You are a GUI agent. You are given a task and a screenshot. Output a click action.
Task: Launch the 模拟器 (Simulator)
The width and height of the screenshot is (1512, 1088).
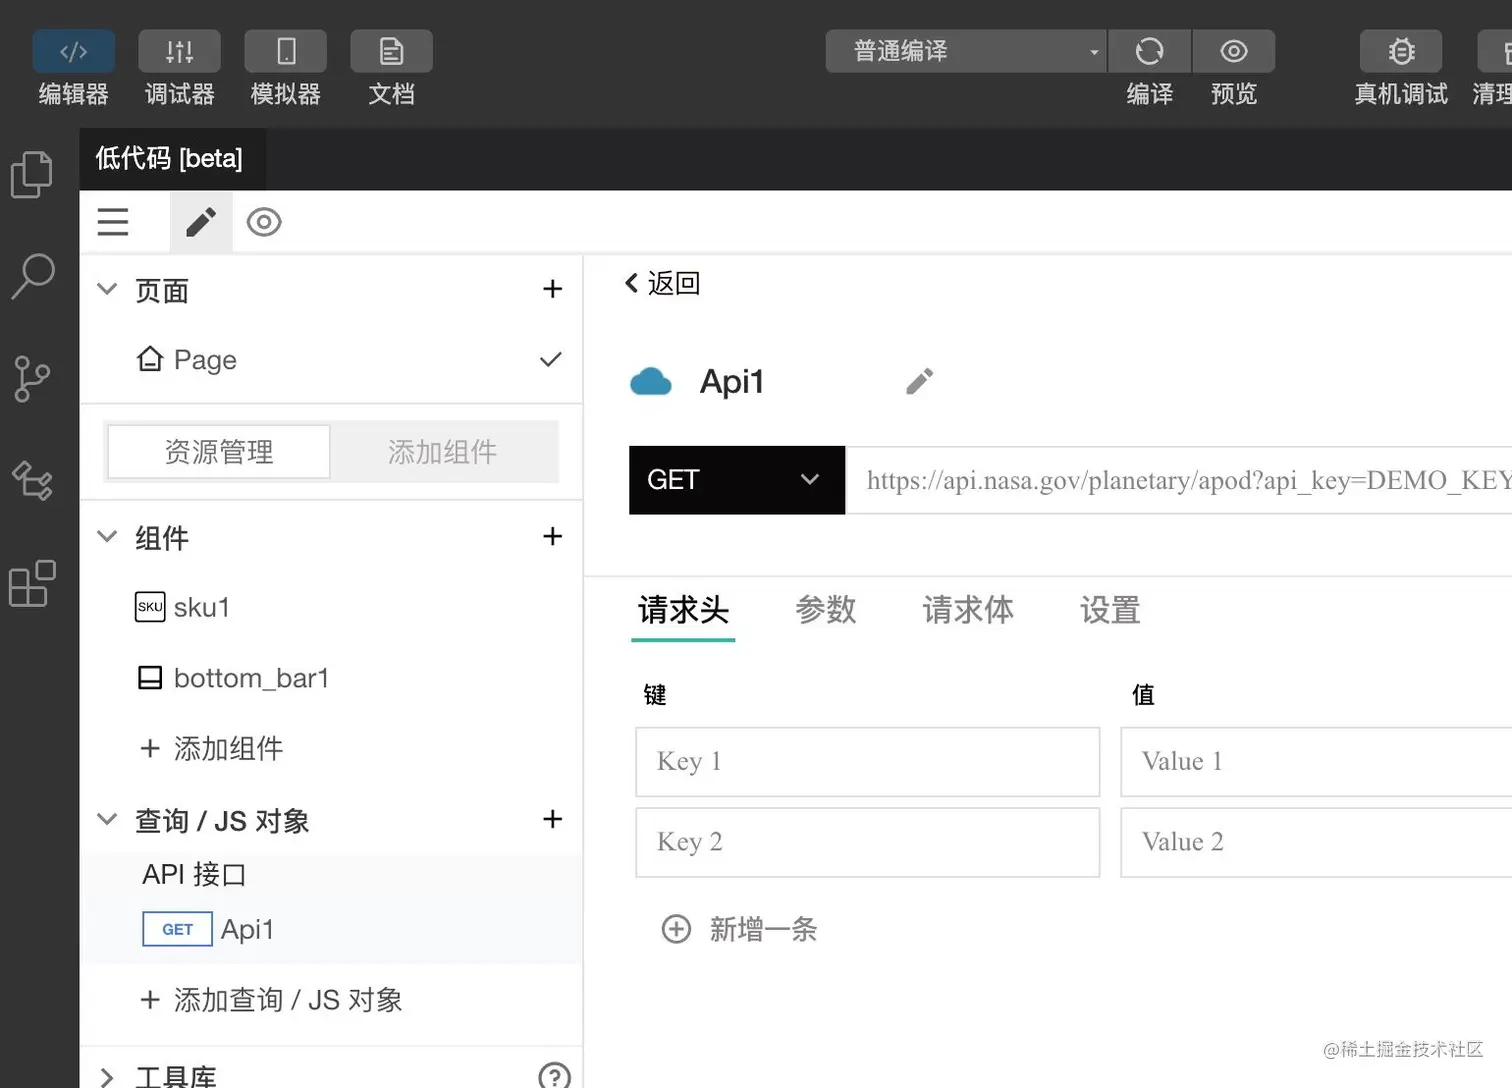coord(285,65)
